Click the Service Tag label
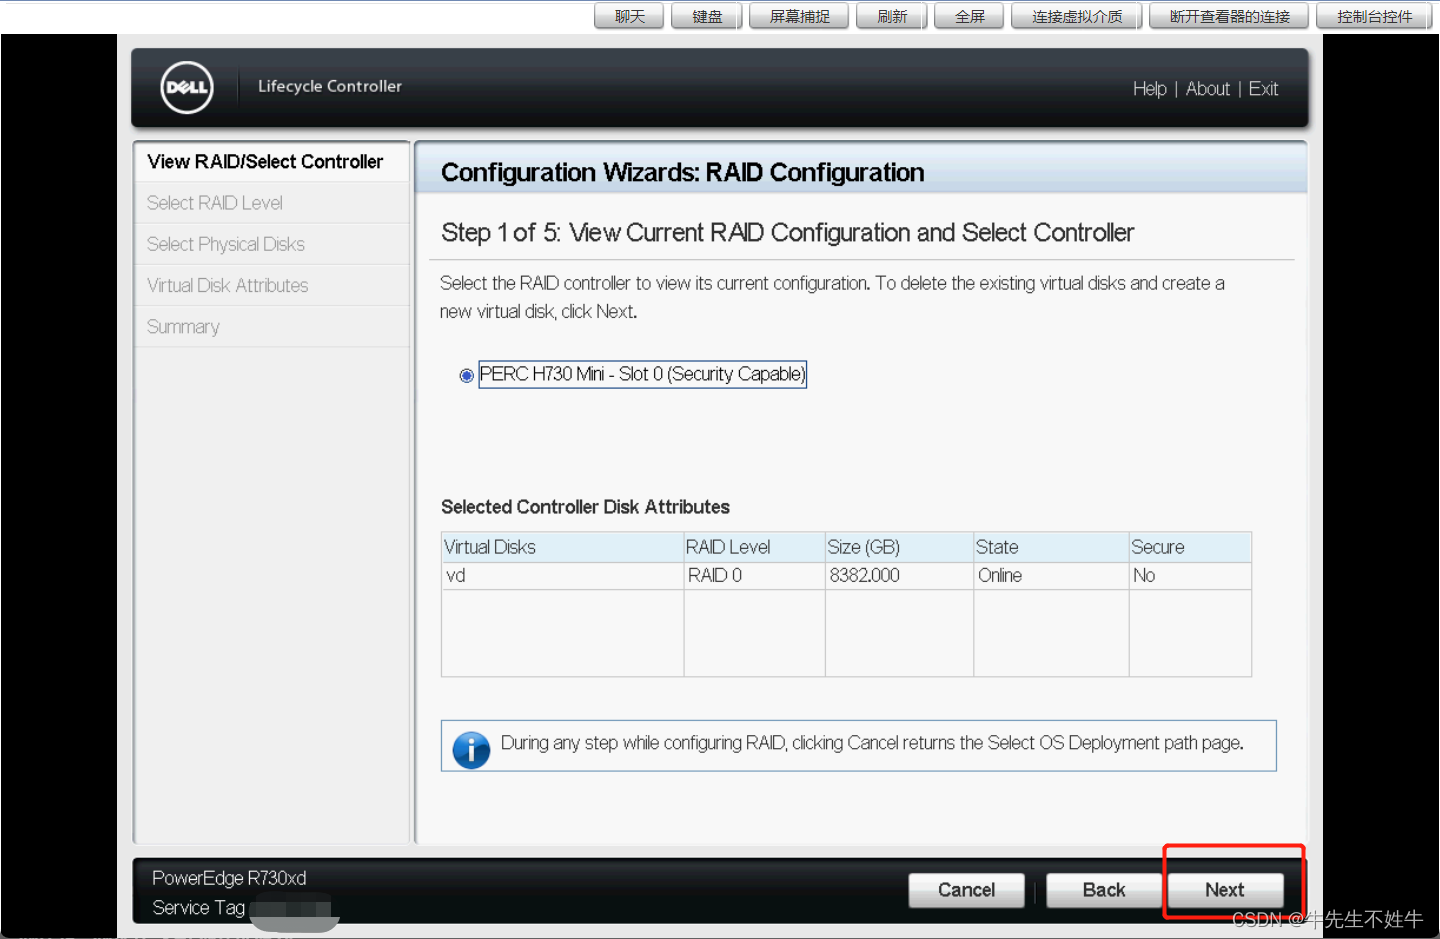The image size is (1440, 939). point(198,908)
